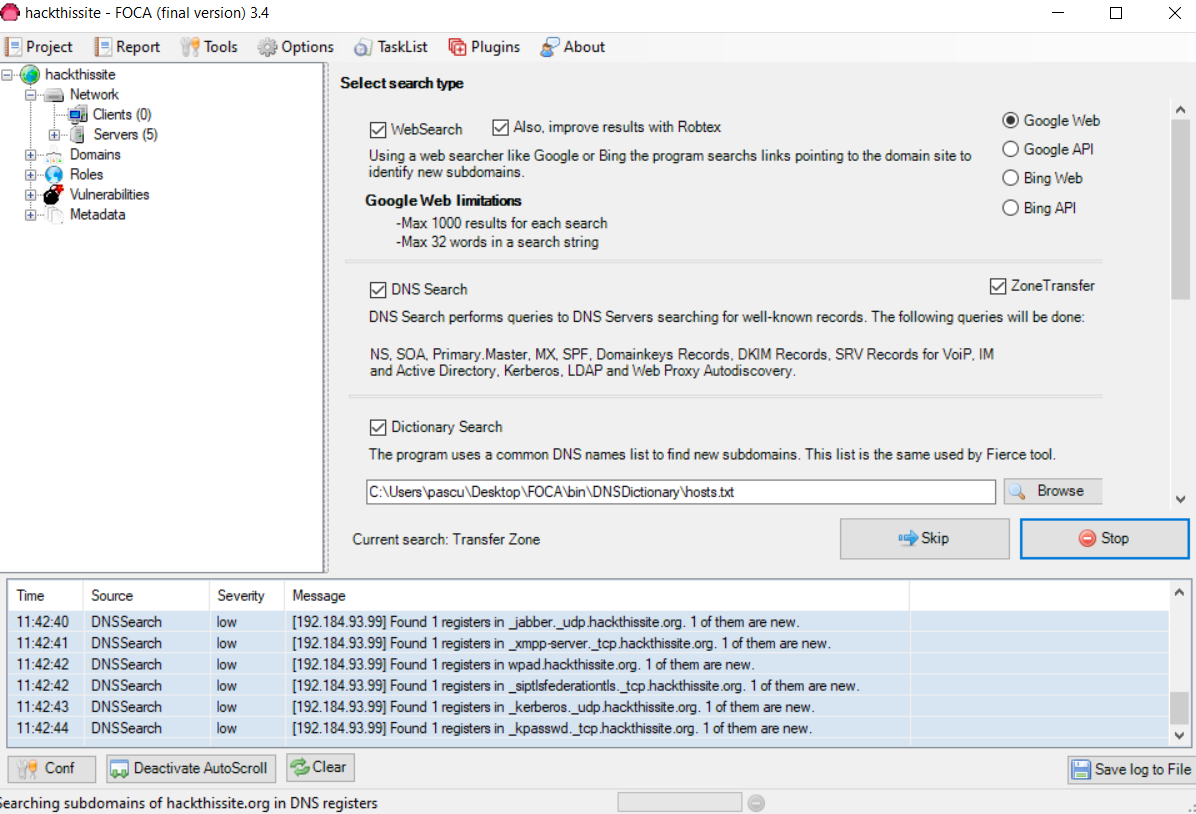The width and height of the screenshot is (1196, 814).
Task: Select the Vulnerabilities bomb icon in tree
Action: 53,195
